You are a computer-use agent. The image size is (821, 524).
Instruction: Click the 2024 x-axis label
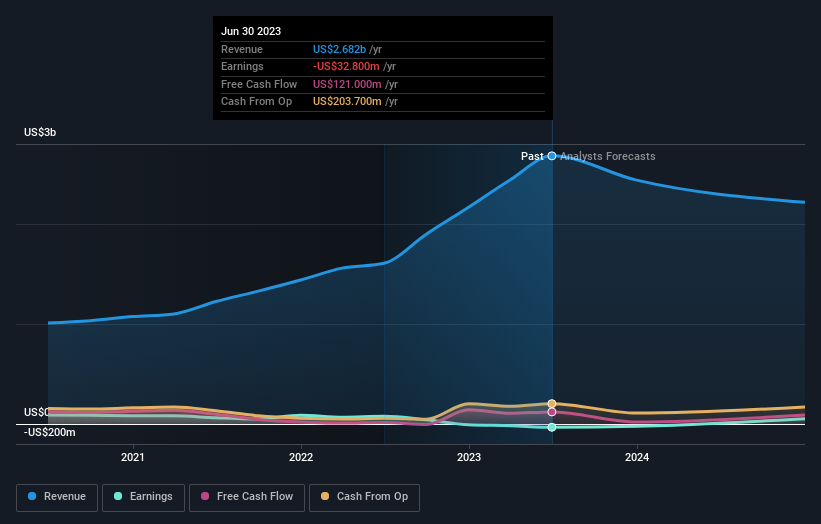point(637,457)
